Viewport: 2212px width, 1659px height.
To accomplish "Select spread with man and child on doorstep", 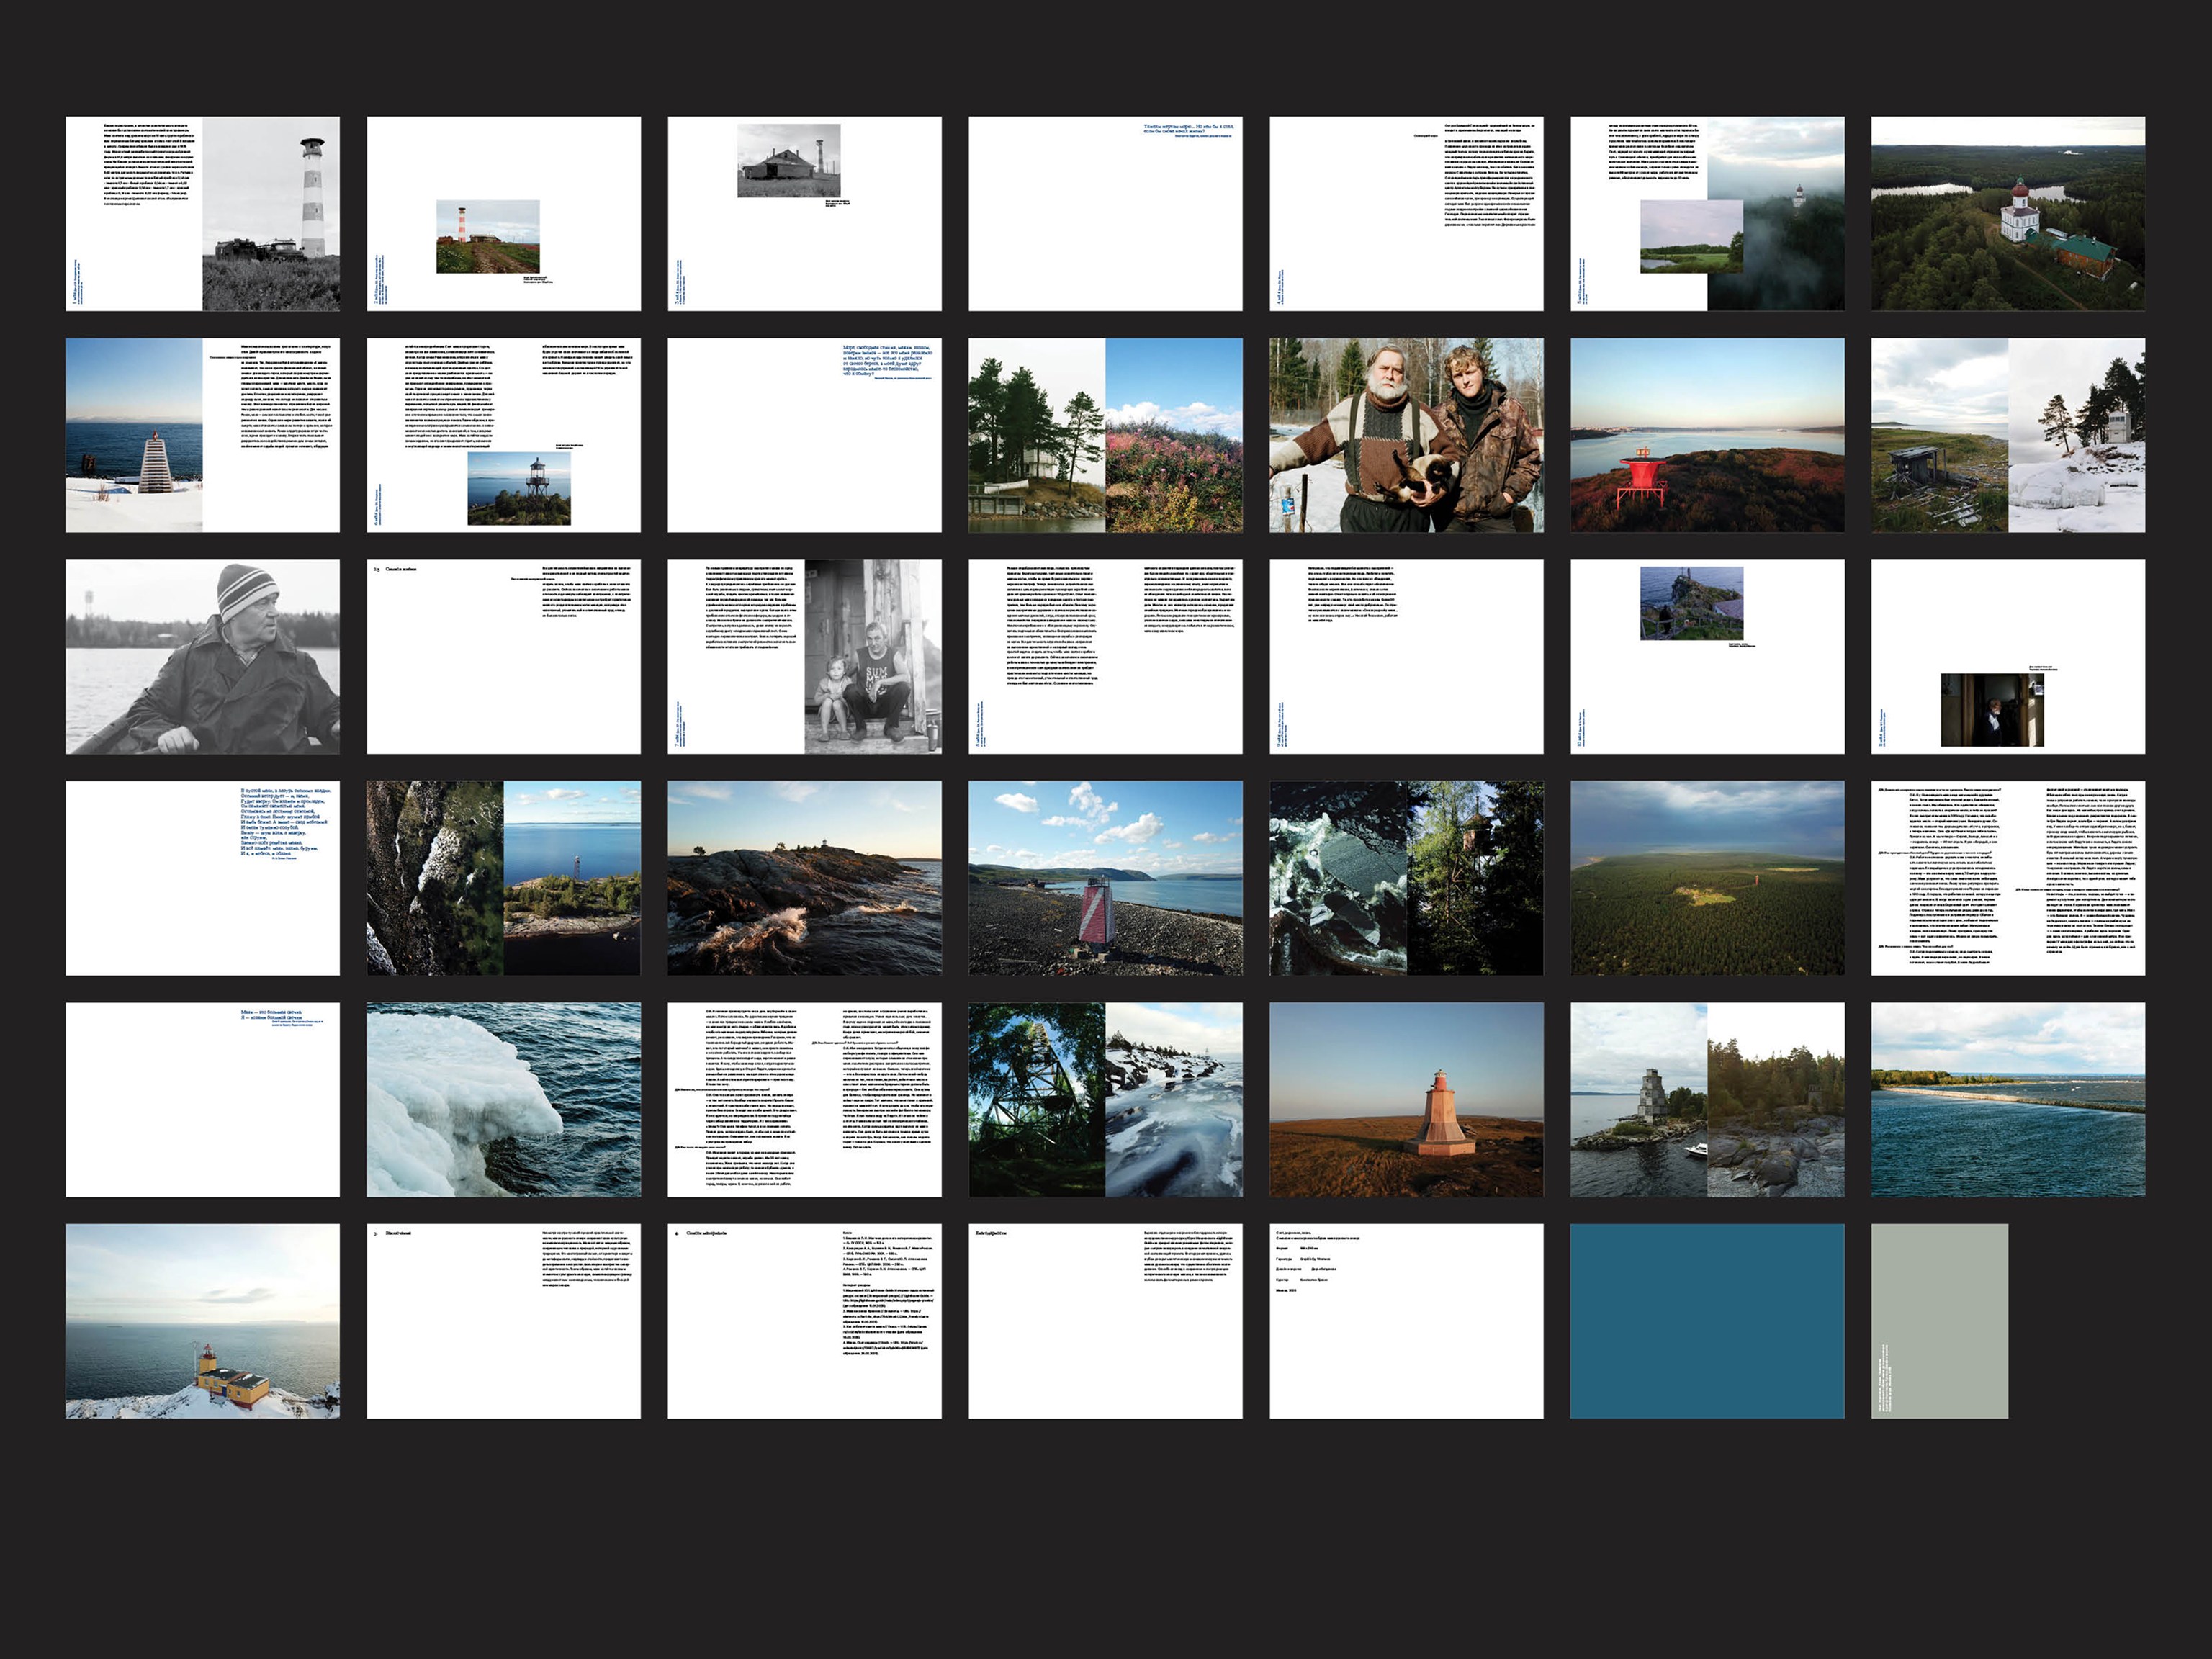I will [x=804, y=656].
